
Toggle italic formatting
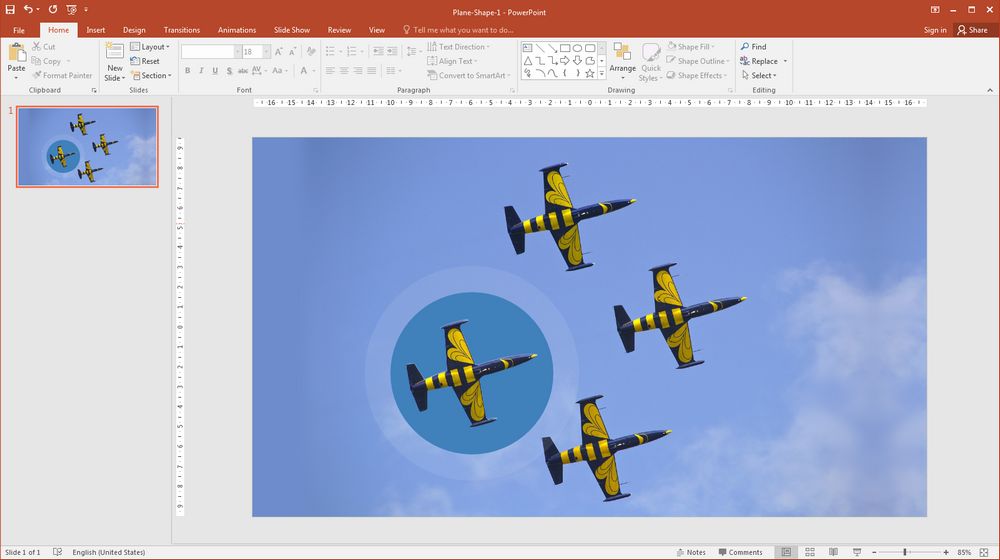point(201,71)
